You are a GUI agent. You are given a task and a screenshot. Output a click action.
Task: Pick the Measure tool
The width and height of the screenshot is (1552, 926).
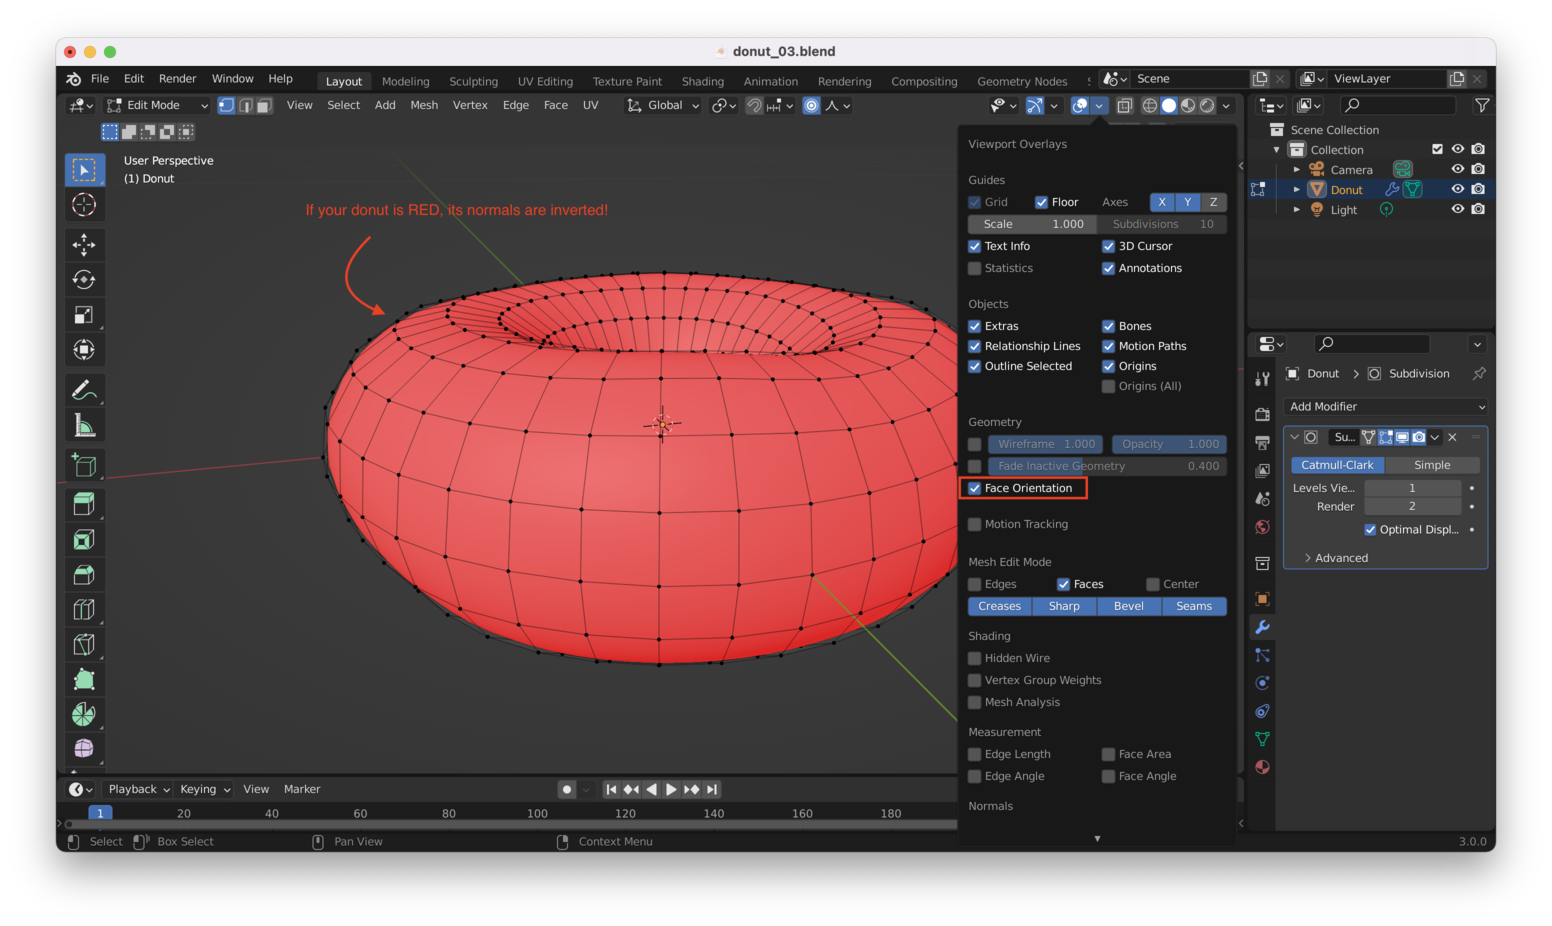pyautogui.click(x=84, y=426)
